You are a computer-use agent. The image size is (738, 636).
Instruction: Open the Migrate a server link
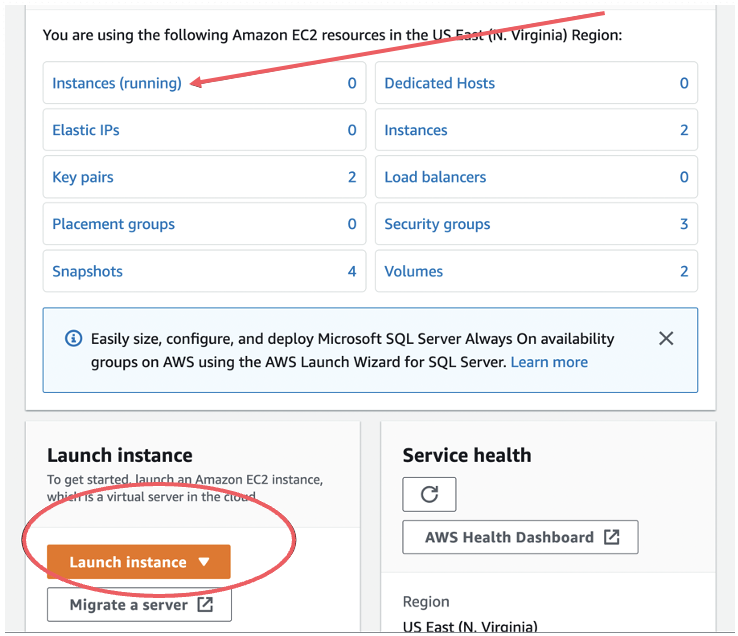139,604
